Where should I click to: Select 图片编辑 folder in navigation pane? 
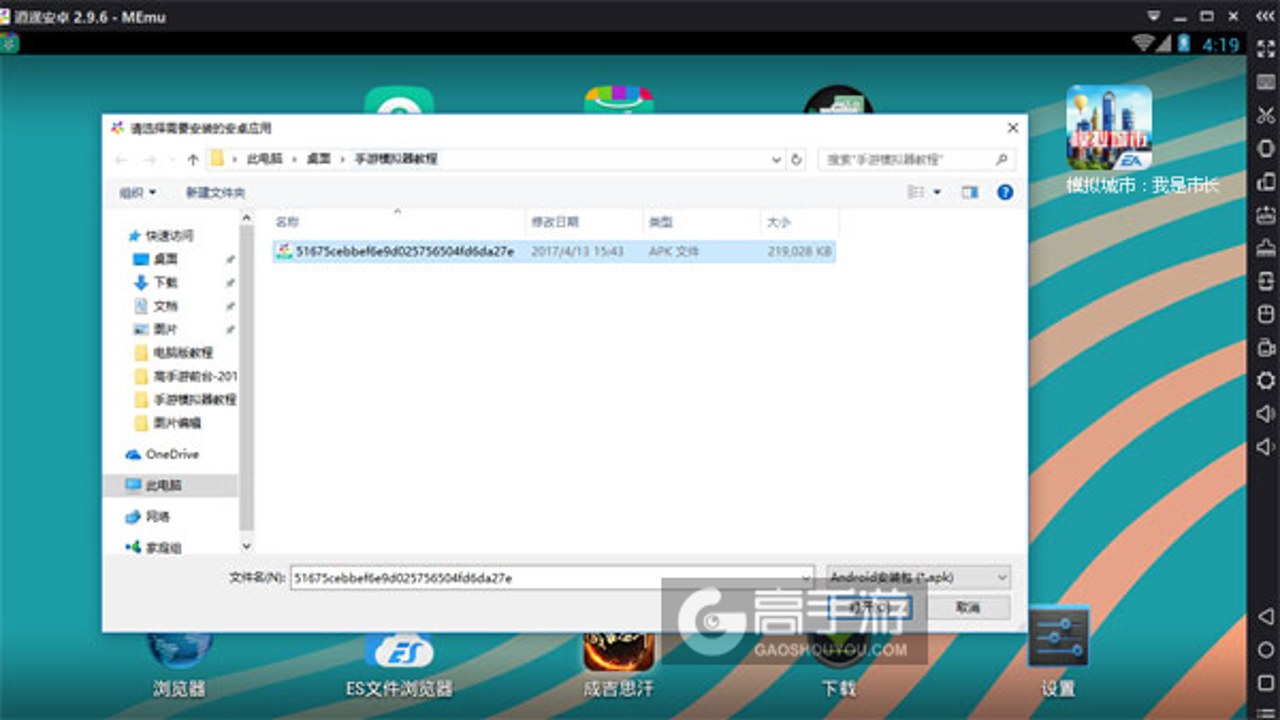(168, 423)
